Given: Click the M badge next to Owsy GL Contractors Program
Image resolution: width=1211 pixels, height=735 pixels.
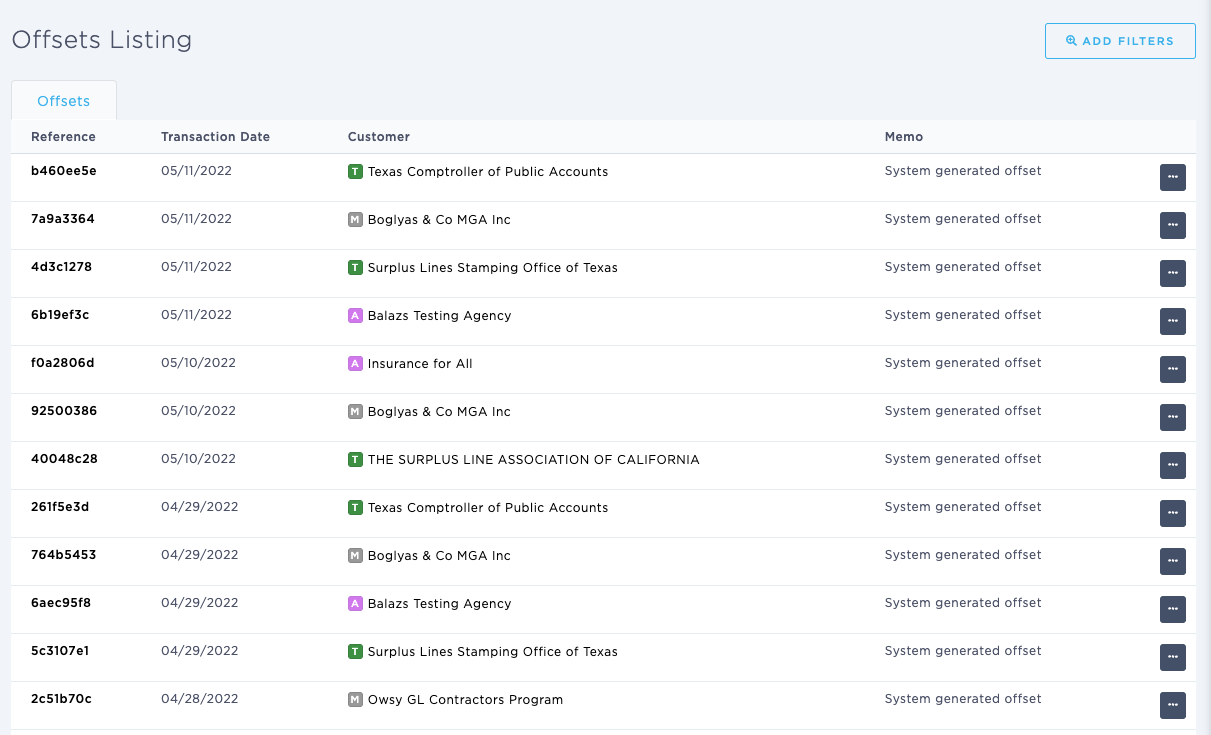Looking at the screenshot, I should coord(354,699).
